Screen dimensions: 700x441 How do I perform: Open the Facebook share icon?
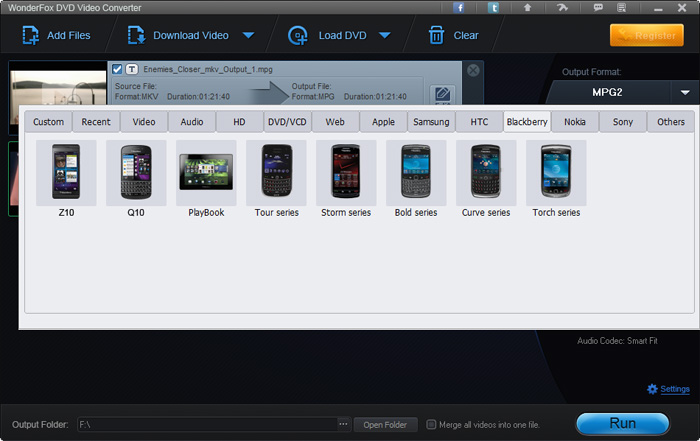(458, 8)
